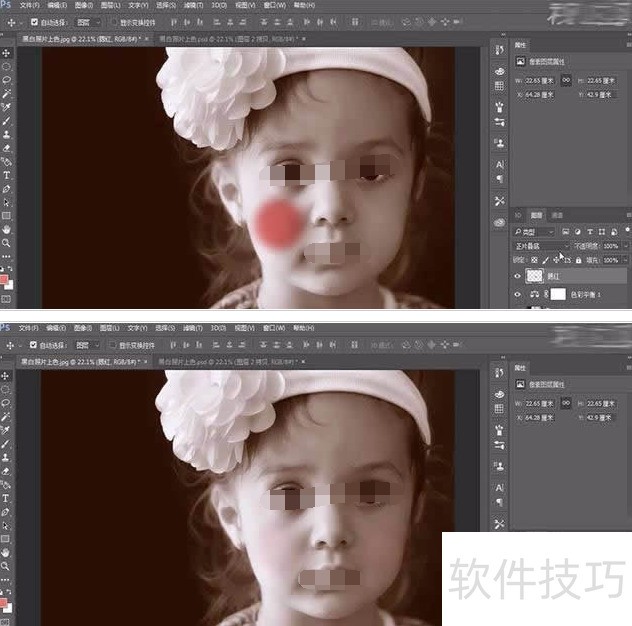Filter layers by type (T) icon
Image resolution: width=632 pixels, height=626 pixels.
[x=590, y=232]
